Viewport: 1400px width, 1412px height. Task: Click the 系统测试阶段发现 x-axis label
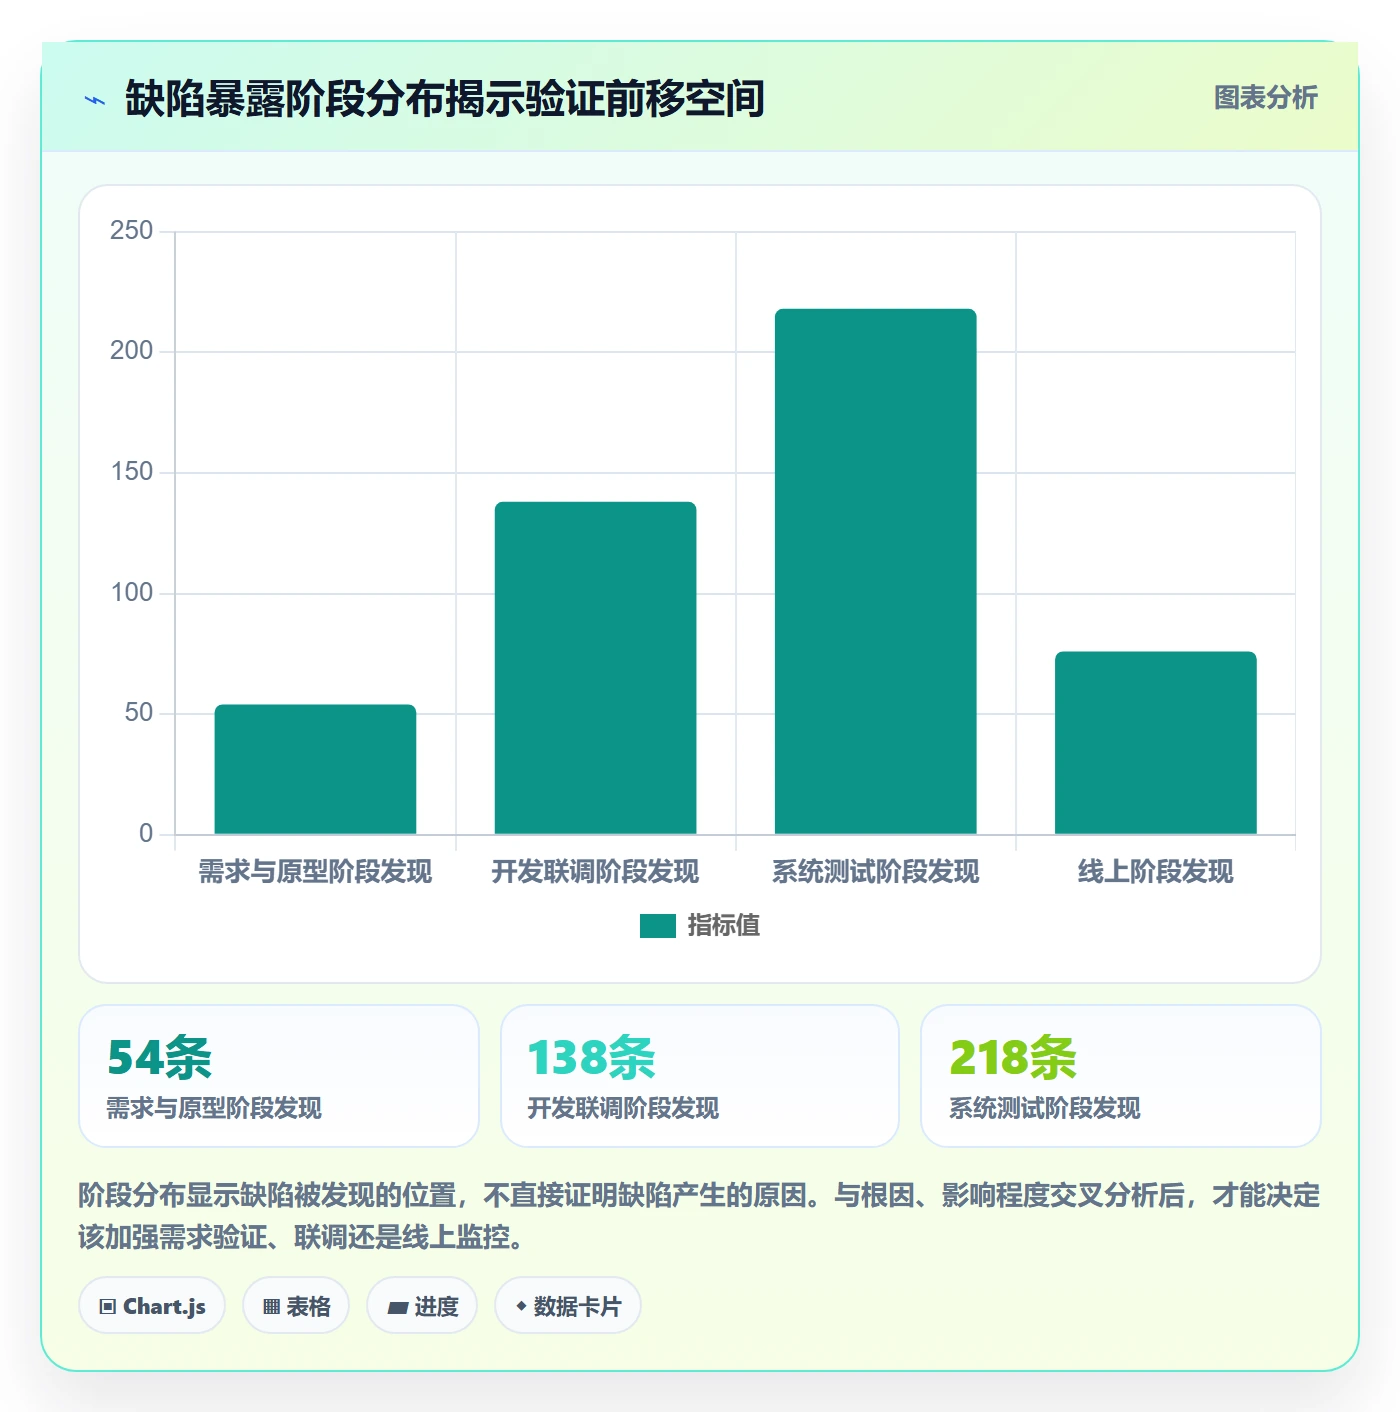[x=875, y=872]
